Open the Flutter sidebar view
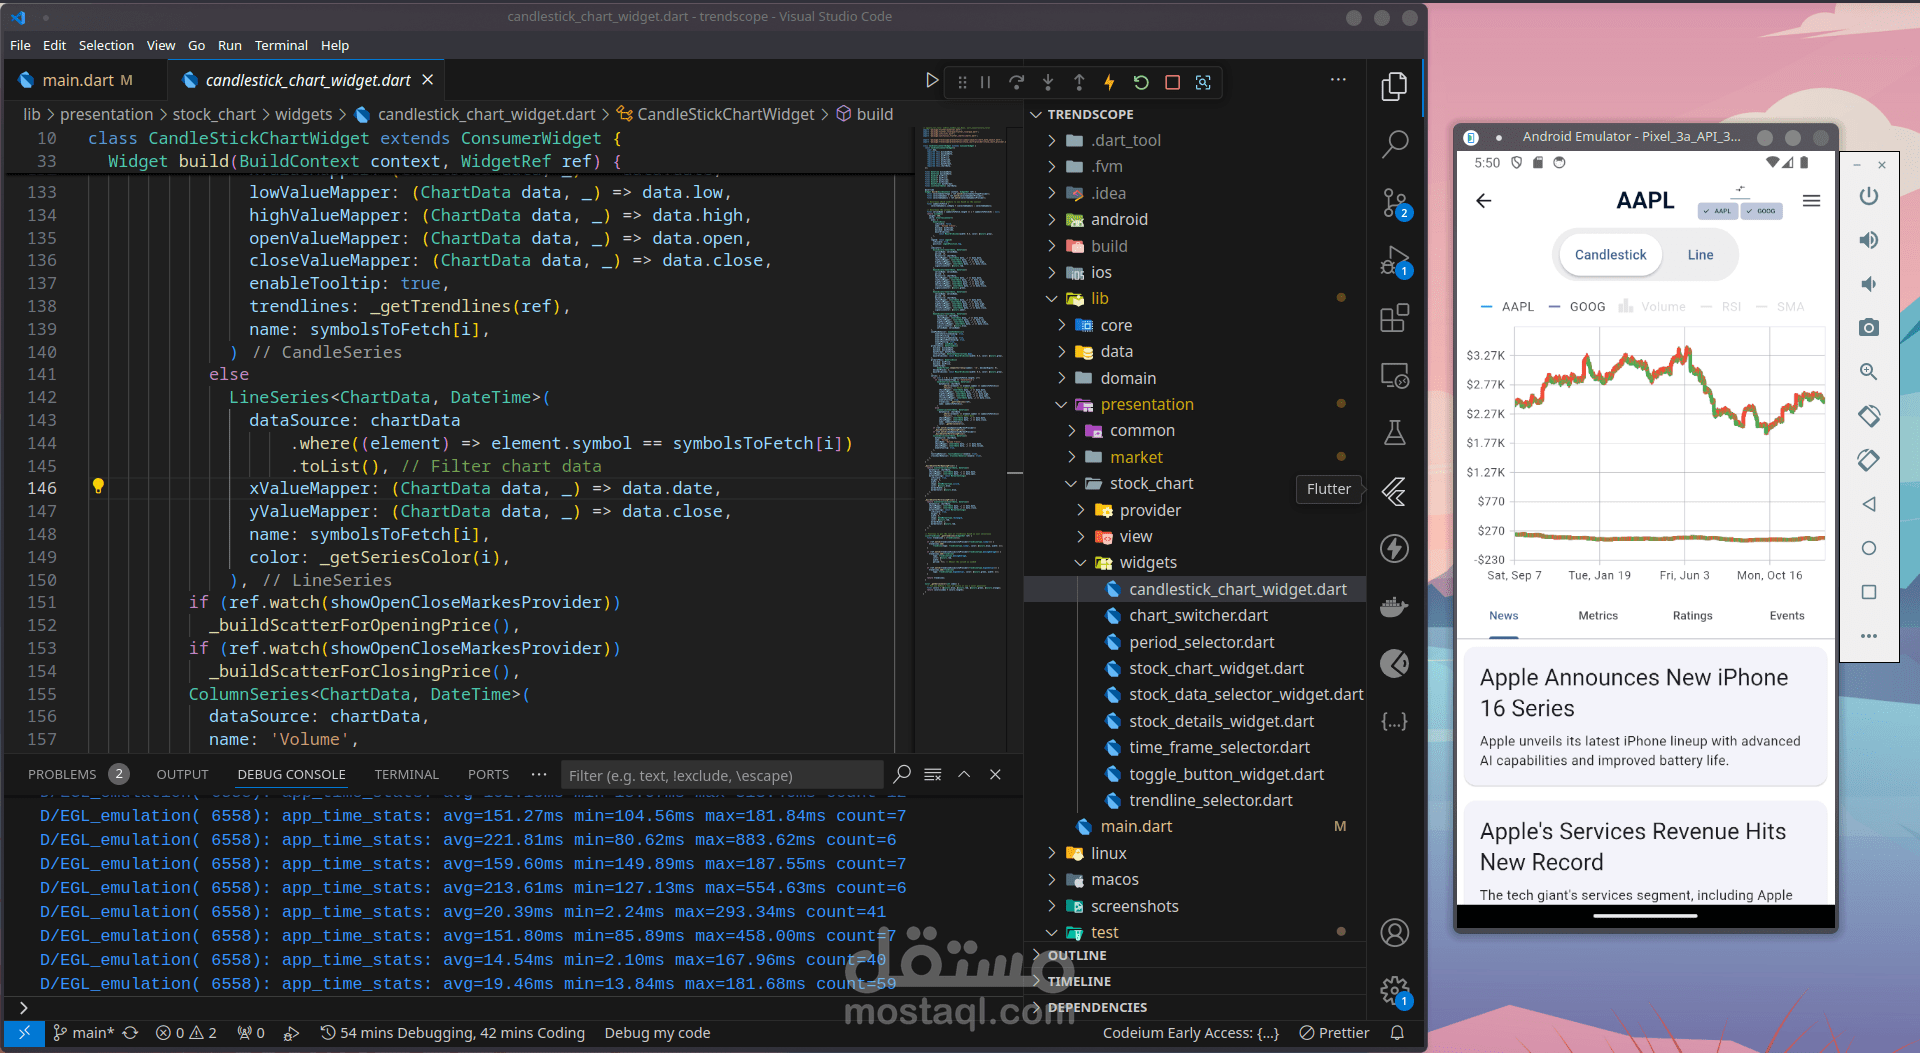Image resolution: width=1920 pixels, height=1053 pixels. 1394,491
